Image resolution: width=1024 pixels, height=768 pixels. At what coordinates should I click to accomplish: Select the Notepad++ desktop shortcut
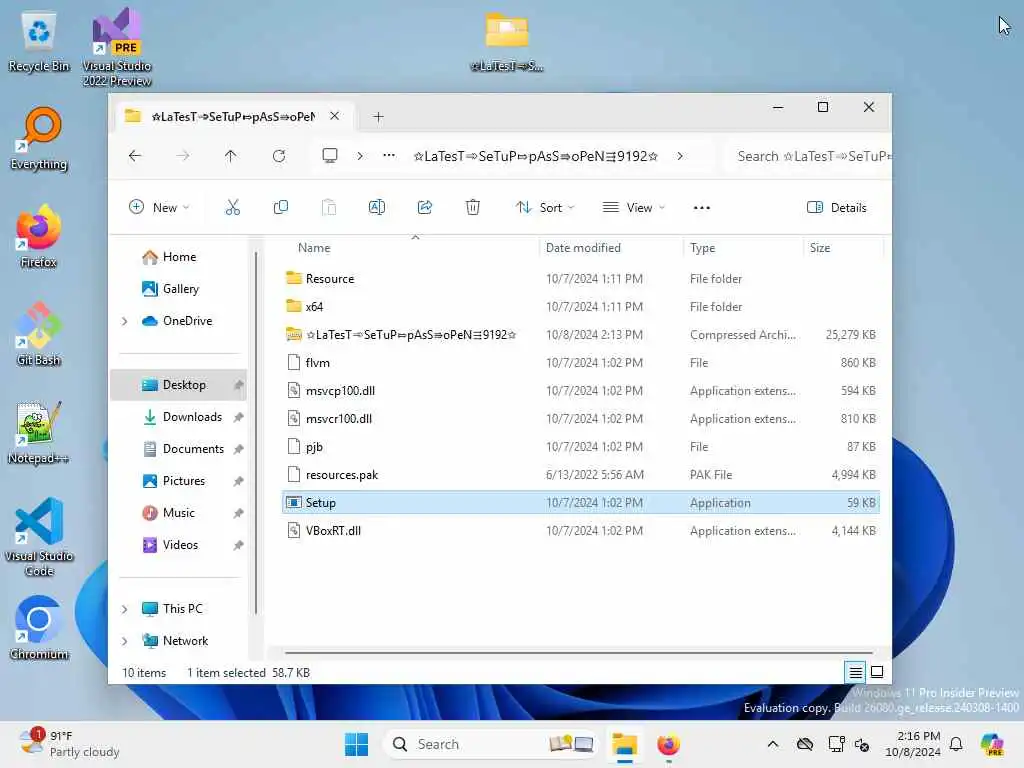click(x=39, y=432)
